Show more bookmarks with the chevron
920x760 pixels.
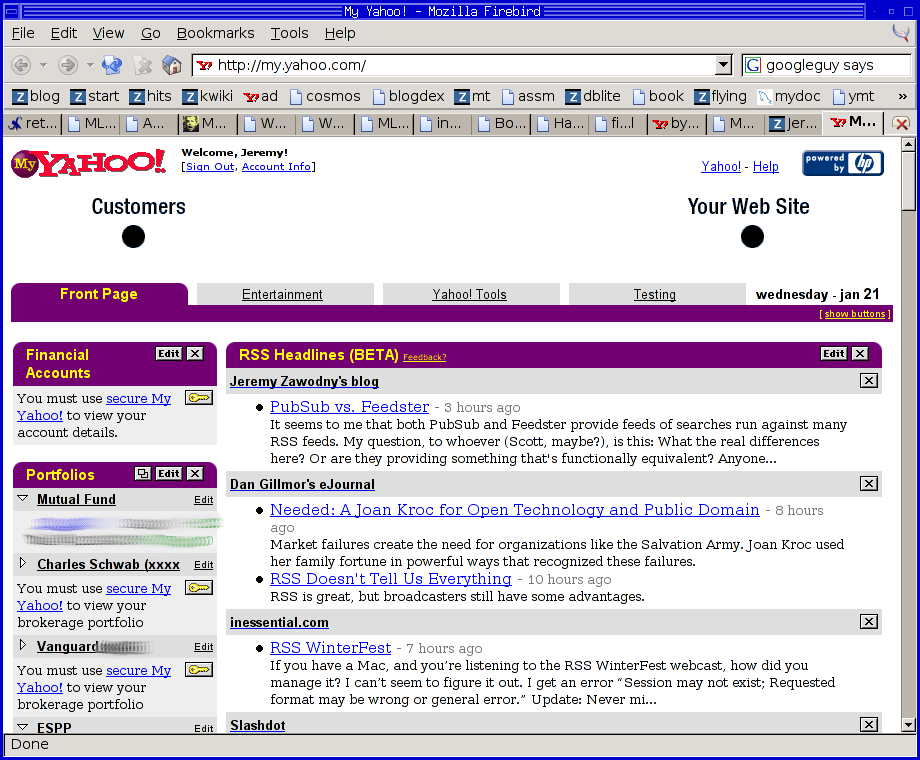(902, 96)
